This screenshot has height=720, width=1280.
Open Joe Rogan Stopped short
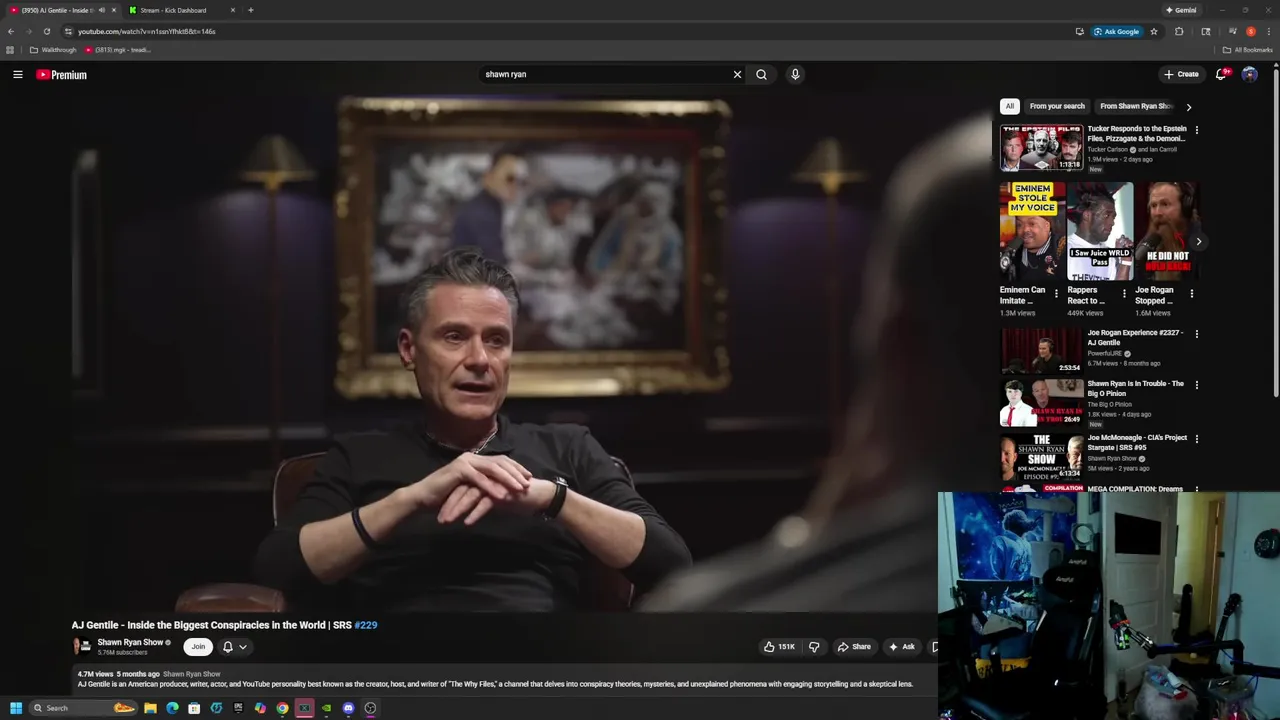pos(1166,231)
